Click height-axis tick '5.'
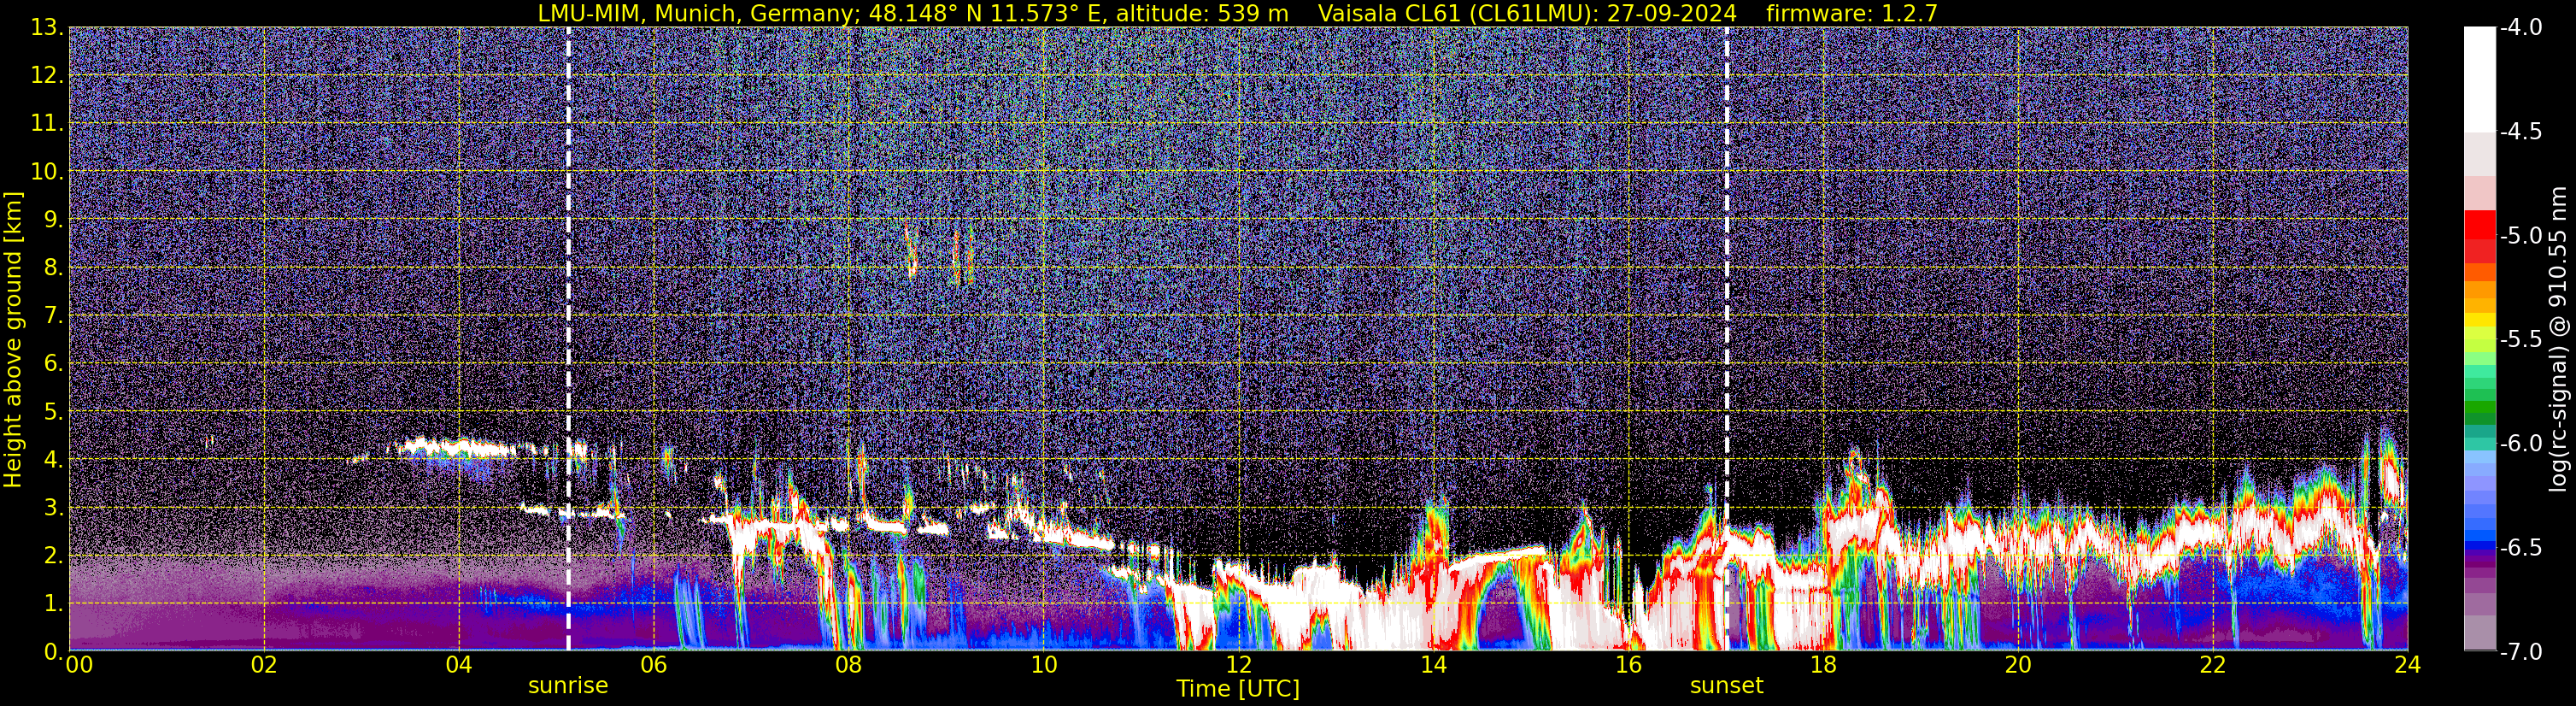2576x706 pixels. click(54, 411)
